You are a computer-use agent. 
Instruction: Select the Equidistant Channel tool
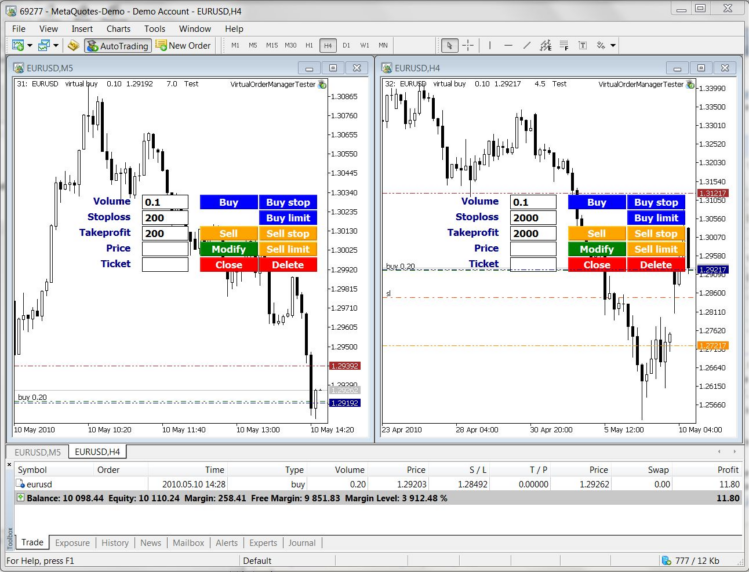[546, 46]
